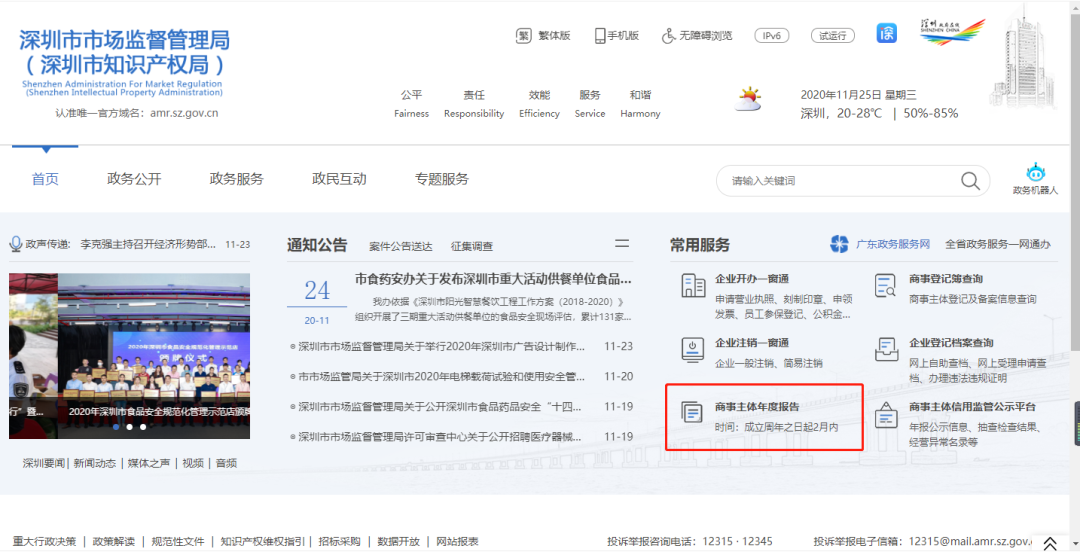Go to 首页 tab
The width and height of the screenshot is (1080, 555).
45,179
